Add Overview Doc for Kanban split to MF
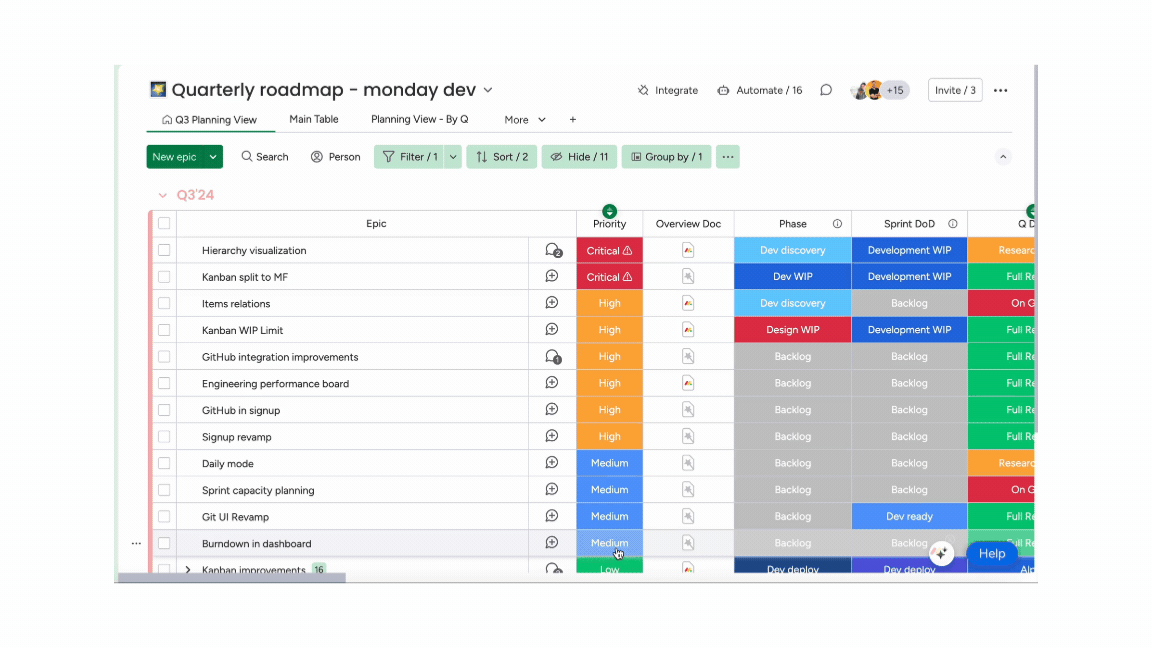The height and width of the screenshot is (648, 1152). [688, 276]
